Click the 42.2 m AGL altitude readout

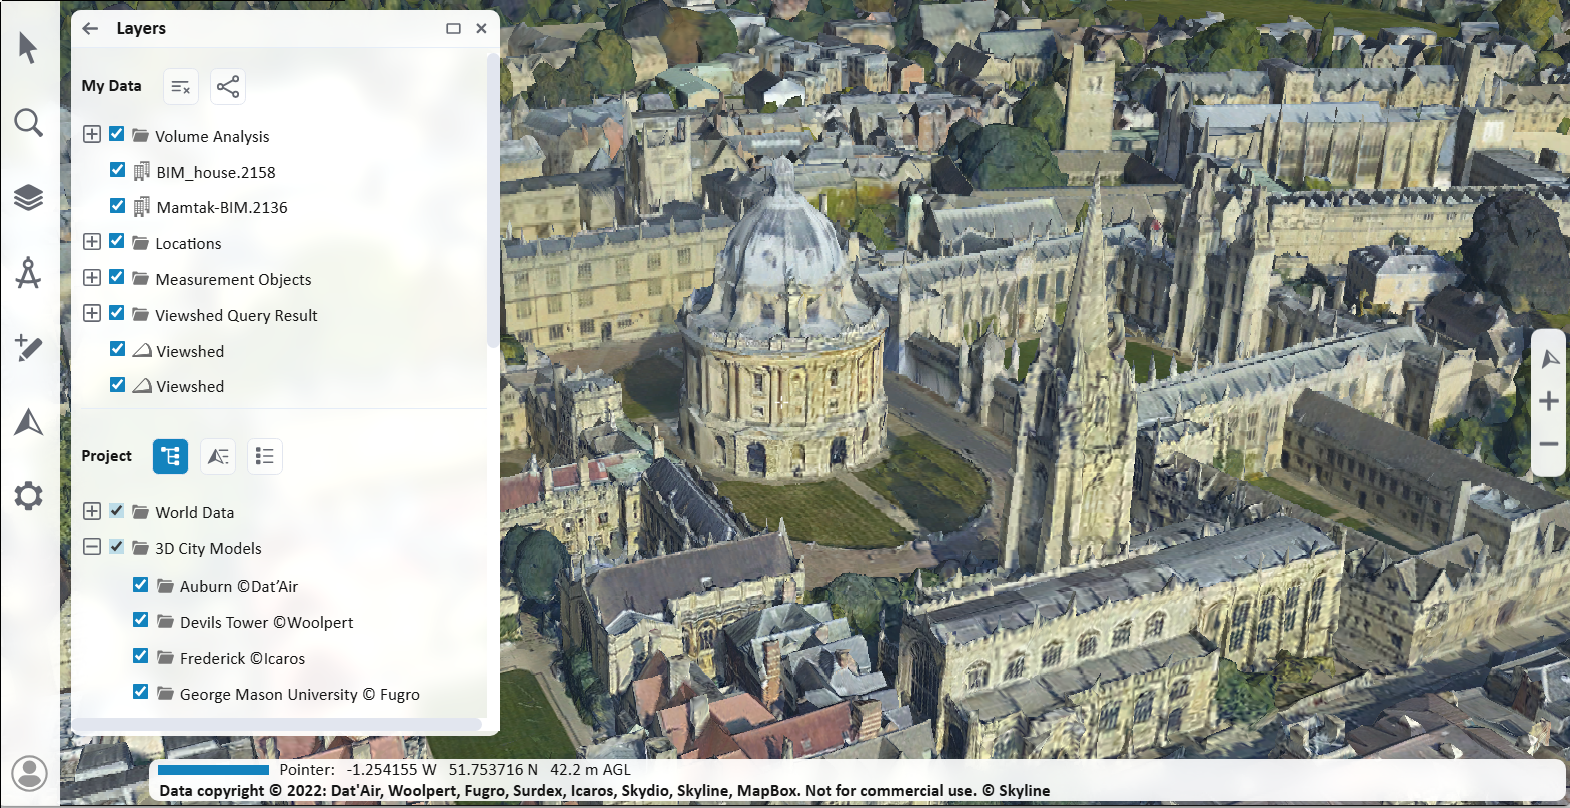[590, 770]
